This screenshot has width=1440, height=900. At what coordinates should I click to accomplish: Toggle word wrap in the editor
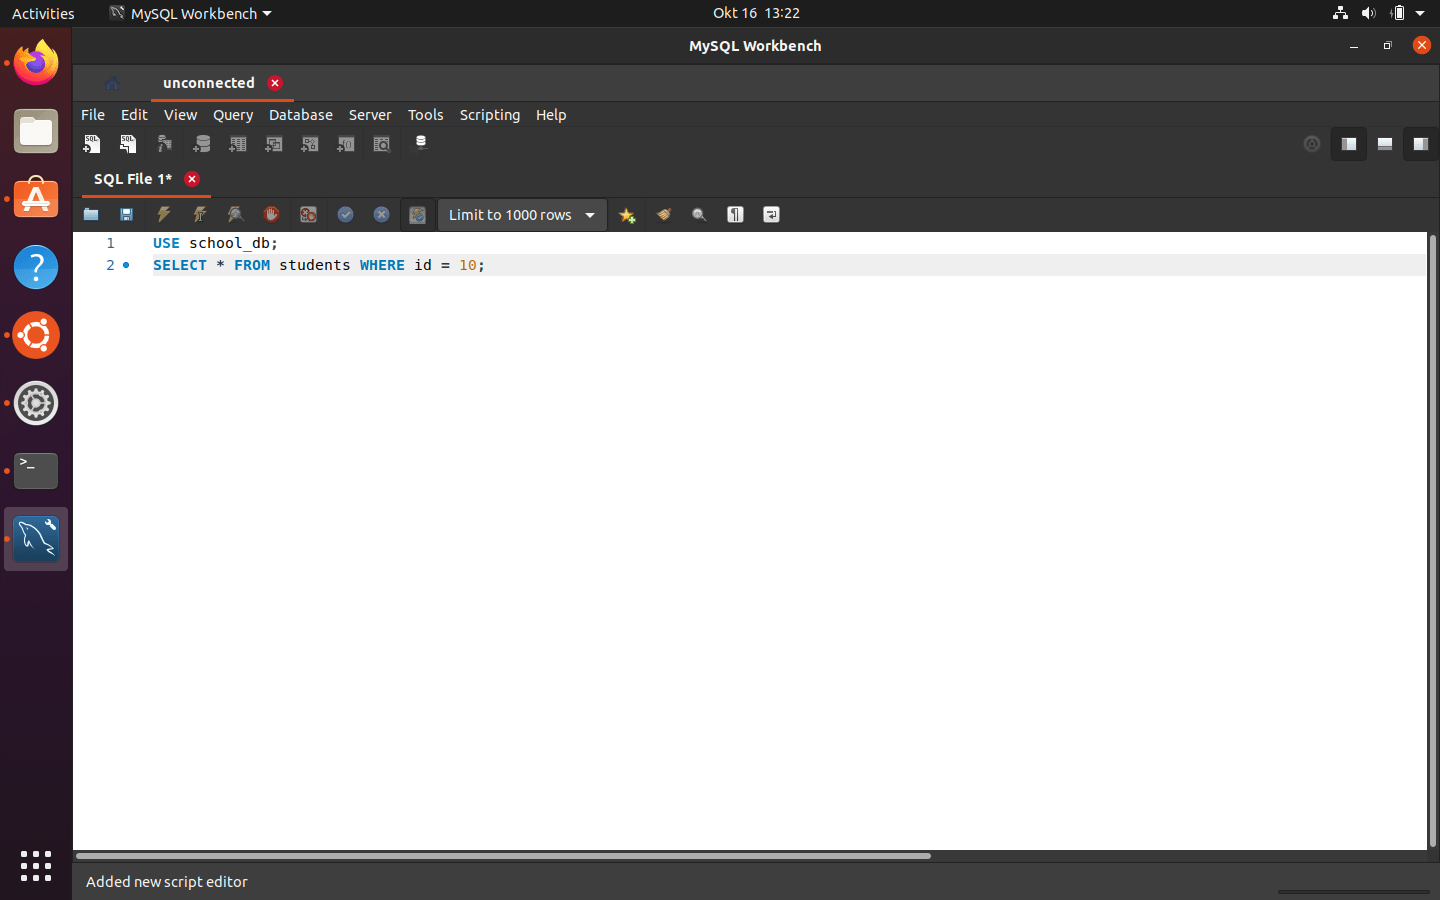[771, 215]
